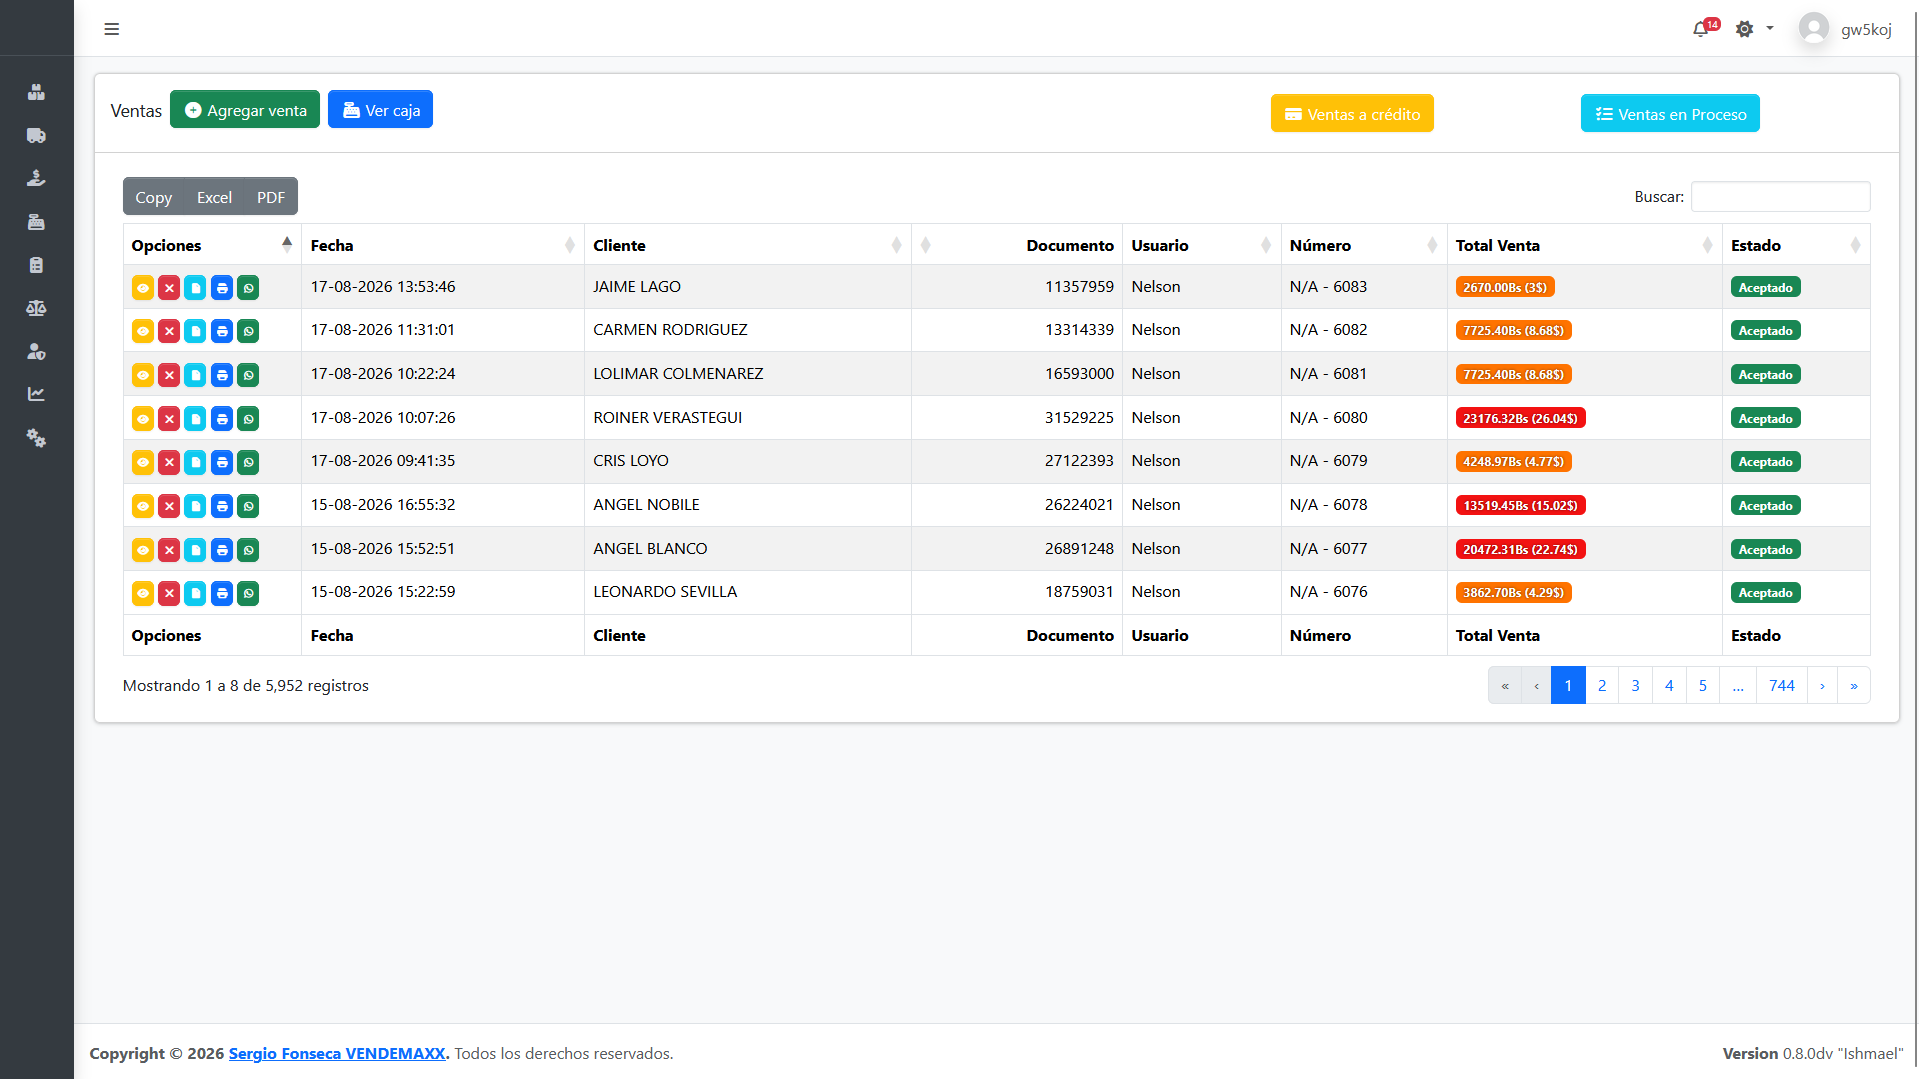Print CARMEN RODRIGUEZ sale
This screenshot has height=1079, width=1919.
click(x=222, y=331)
